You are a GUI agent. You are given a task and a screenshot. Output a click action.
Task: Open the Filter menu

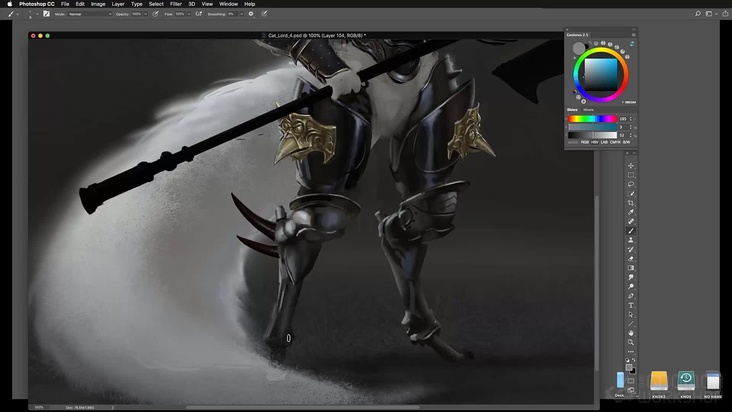176,4
